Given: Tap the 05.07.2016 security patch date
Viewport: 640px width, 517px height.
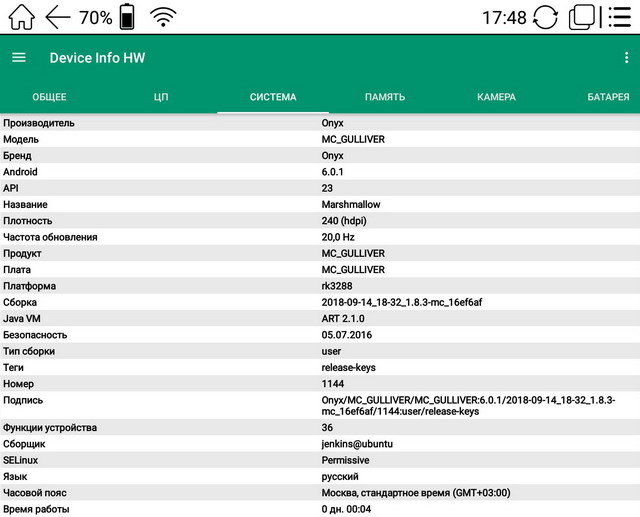Looking at the screenshot, I should pyautogui.click(x=347, y=335).
